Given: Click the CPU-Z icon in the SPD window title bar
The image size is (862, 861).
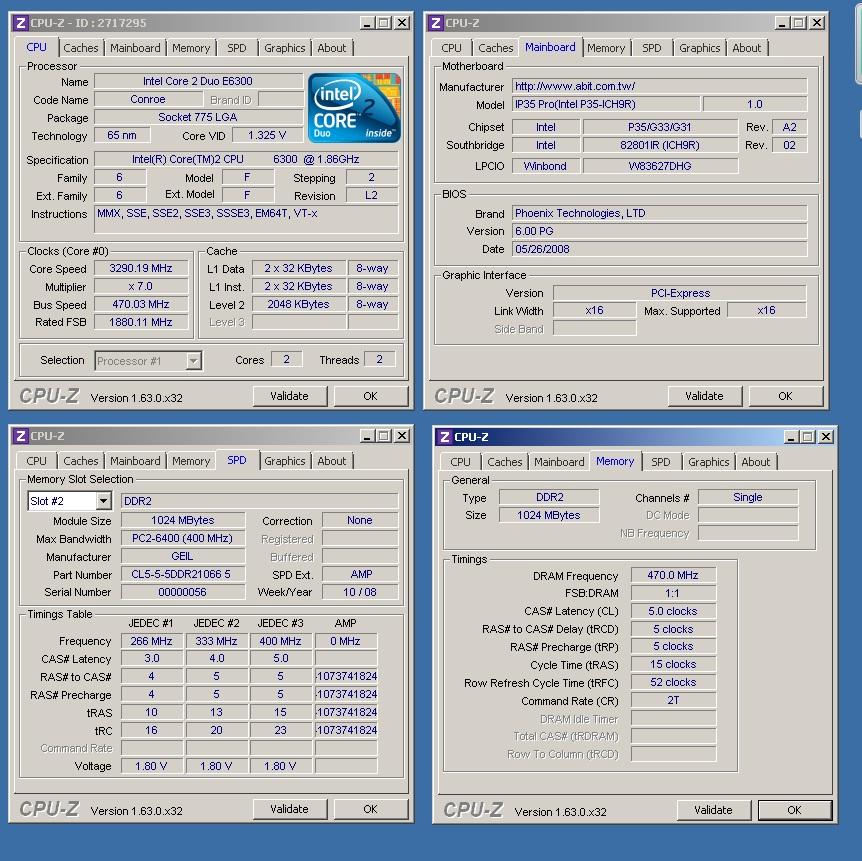Looking at the screenshot, I should (x=21, y=436).
